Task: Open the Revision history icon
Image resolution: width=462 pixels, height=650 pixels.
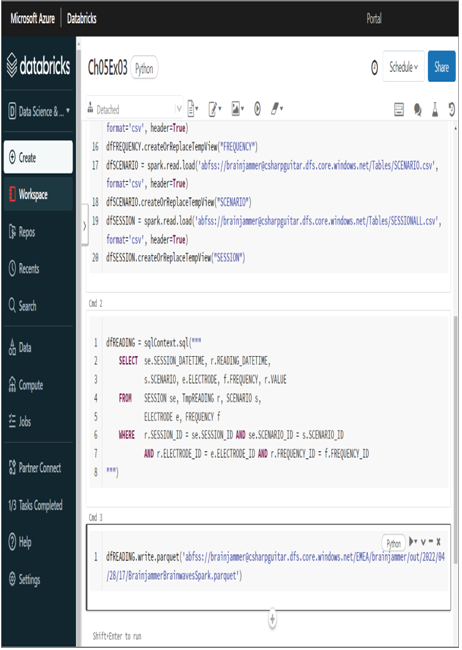Action: coord(452,109)
